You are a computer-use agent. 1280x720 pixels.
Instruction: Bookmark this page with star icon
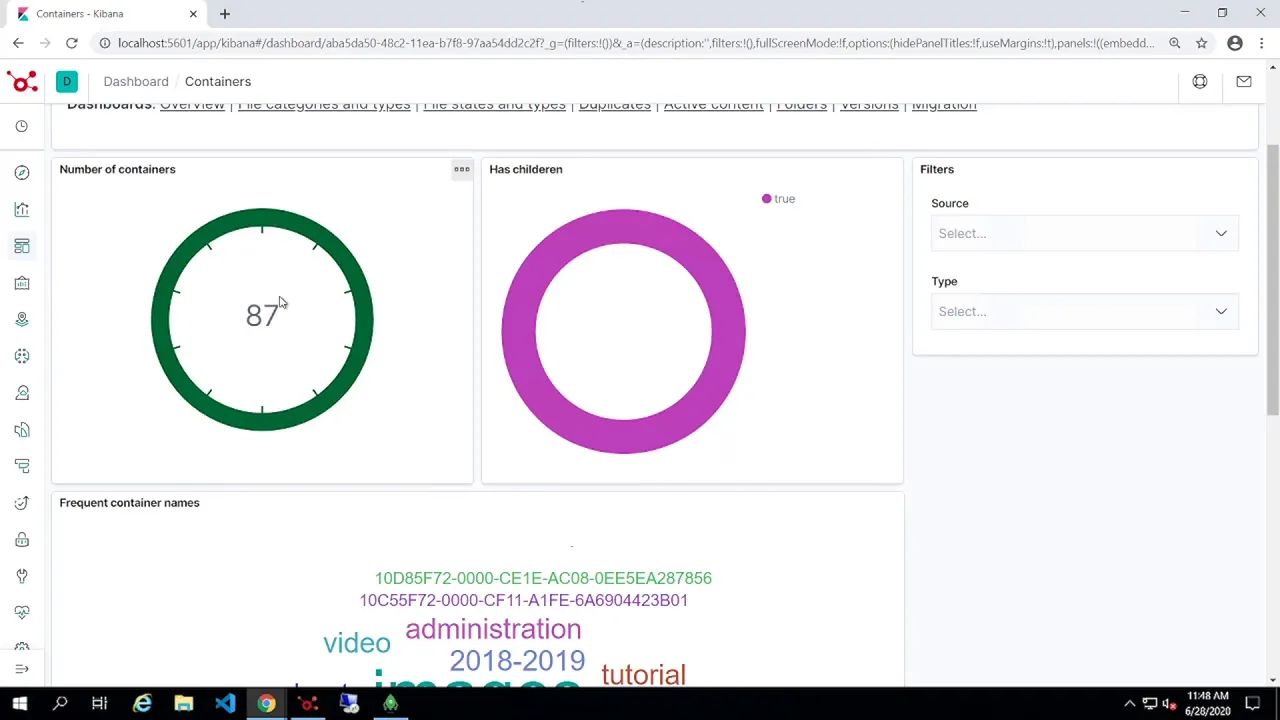[x=1202, y=43]
